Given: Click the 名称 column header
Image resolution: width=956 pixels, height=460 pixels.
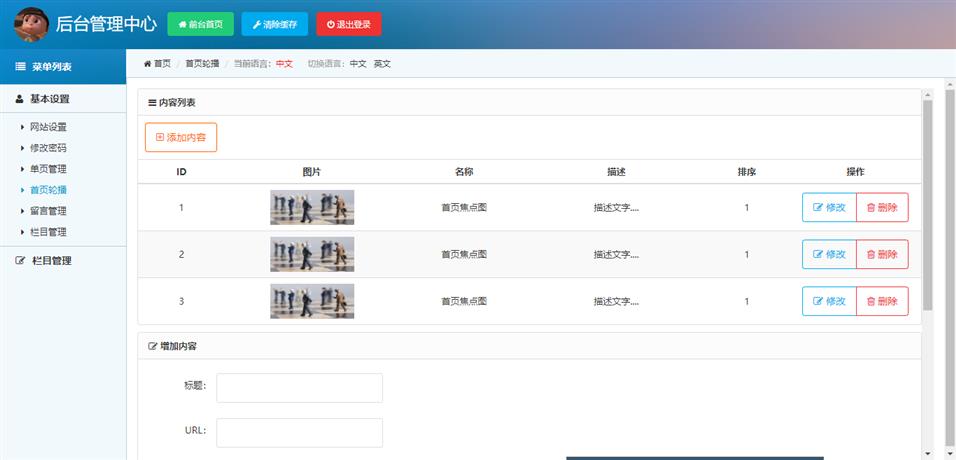Looking at the screenshot, I should pyautogui.click(x=464, y=172).
